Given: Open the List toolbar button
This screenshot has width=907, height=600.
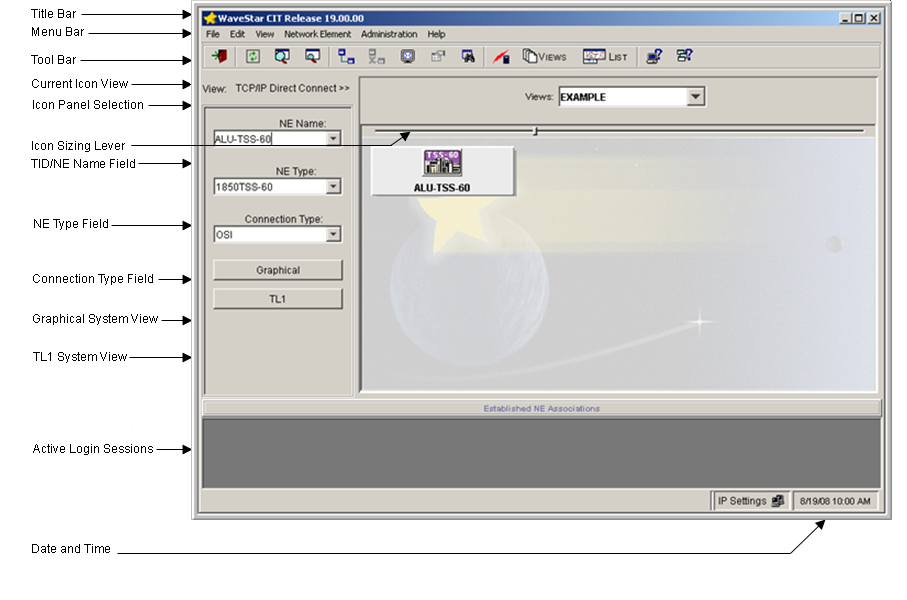Looking at the screenshot, I should (605, 57).
